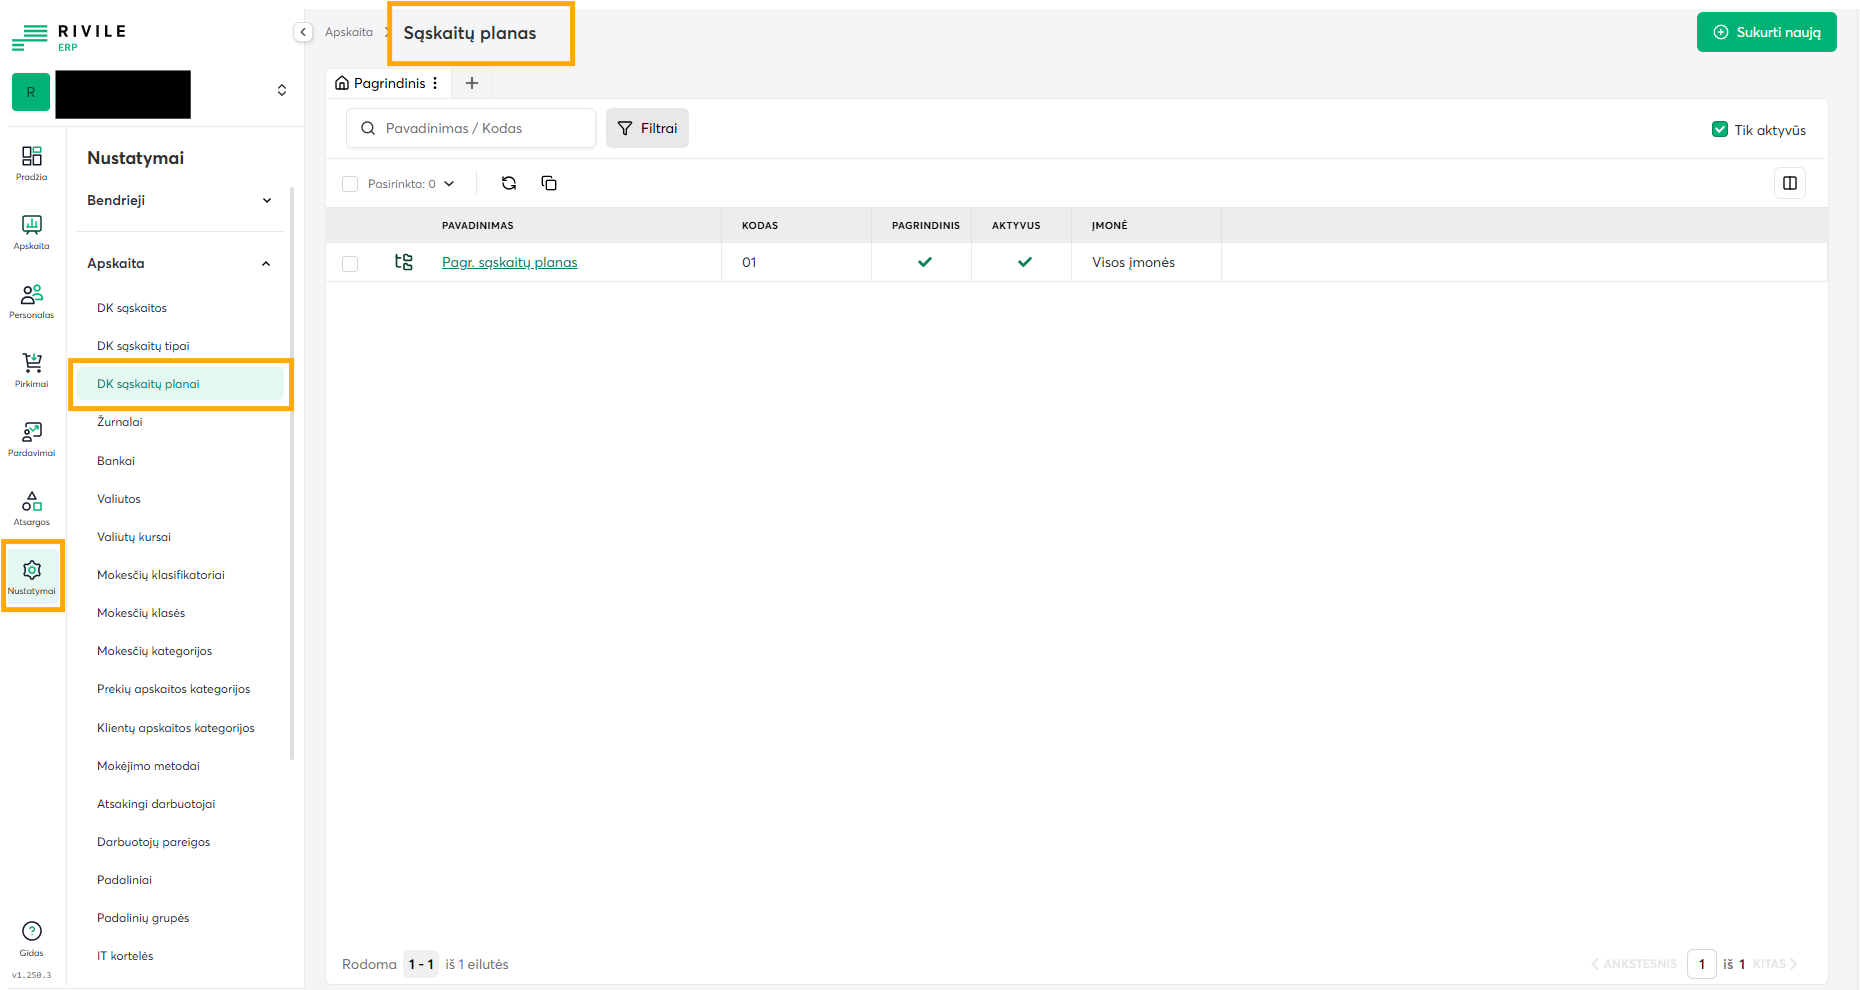
Task: Click the refresh table icon
Action: pos(509,183)
